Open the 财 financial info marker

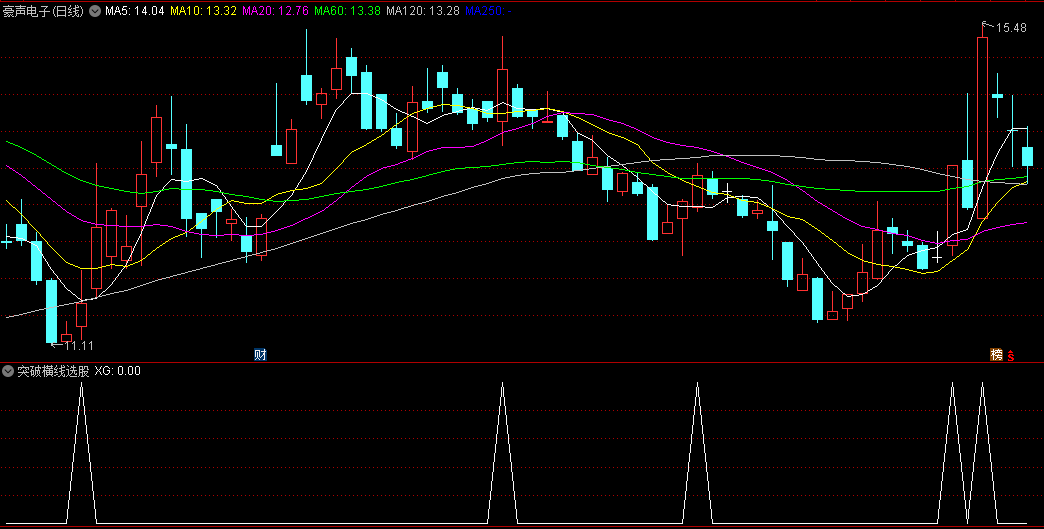(x=260, y=355)
